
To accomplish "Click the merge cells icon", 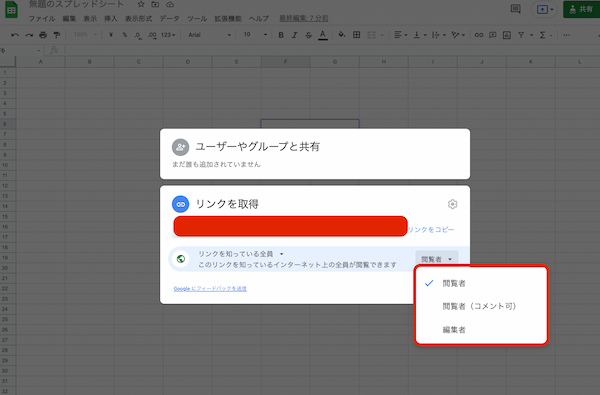I will [371, 35].
